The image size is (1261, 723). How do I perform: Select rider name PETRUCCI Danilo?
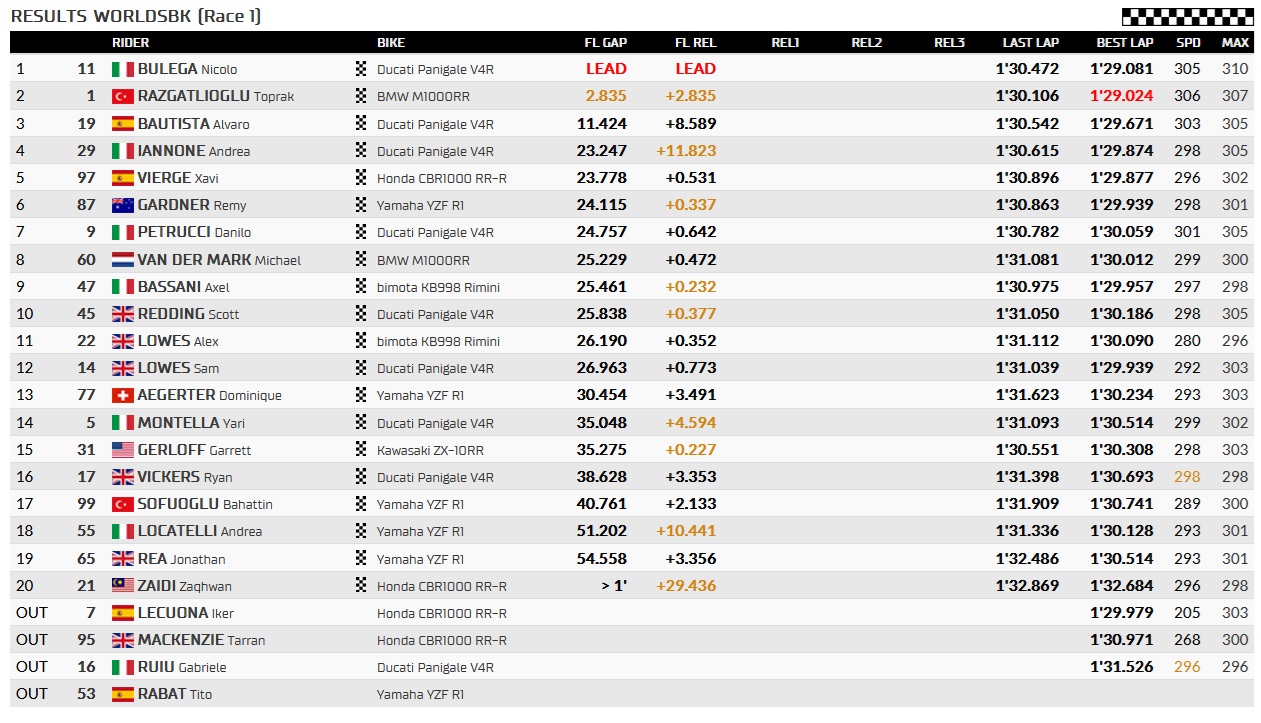(194, 232)
